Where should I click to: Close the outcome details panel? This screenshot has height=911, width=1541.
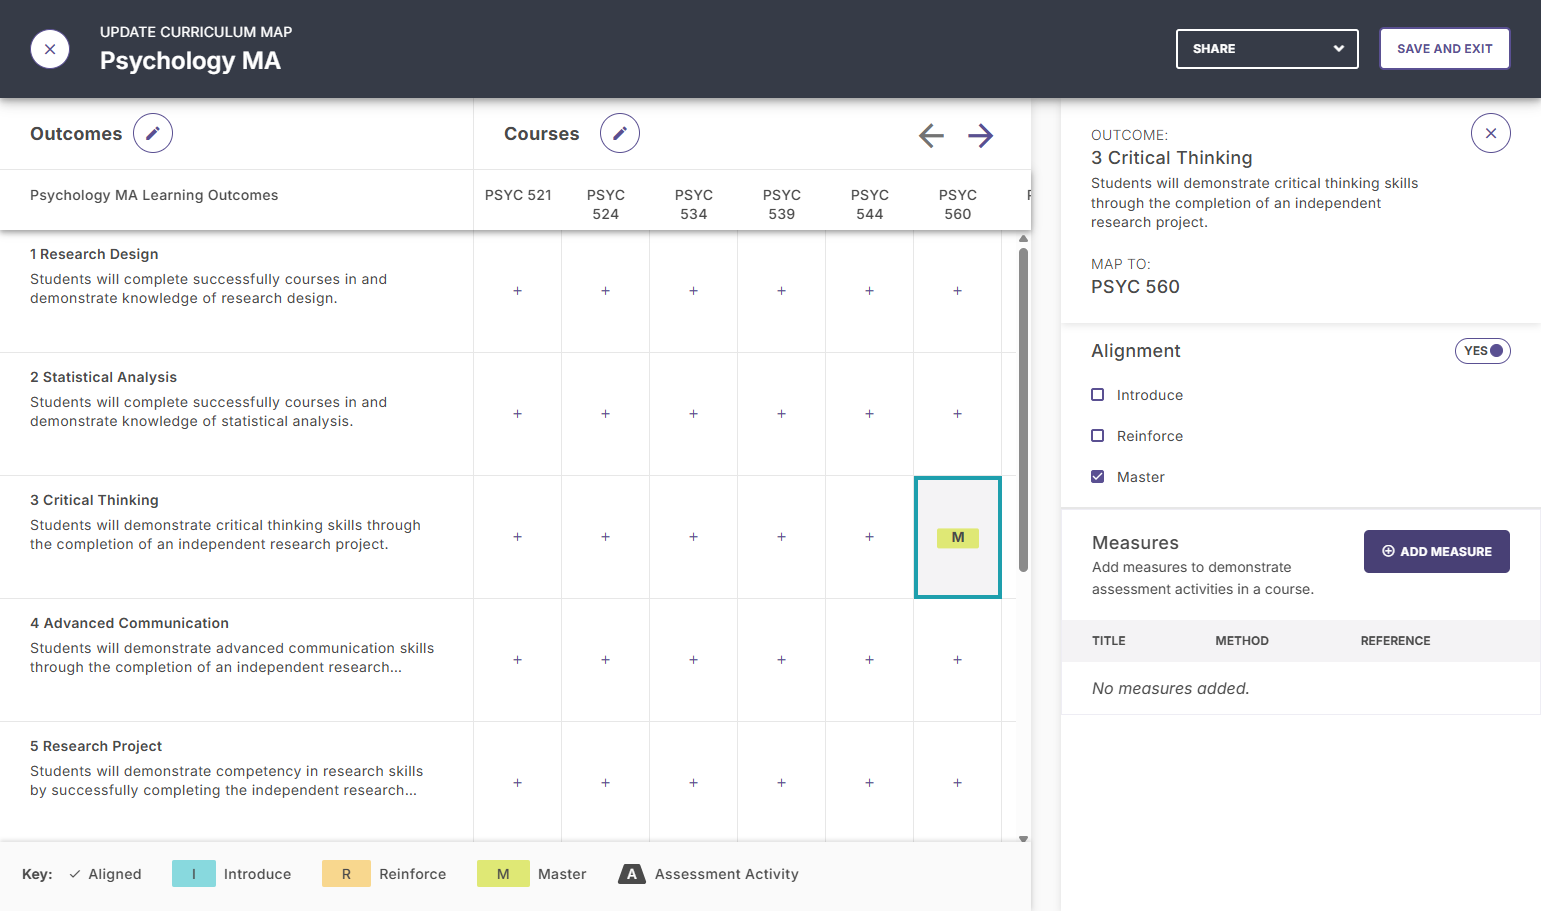1491,133
